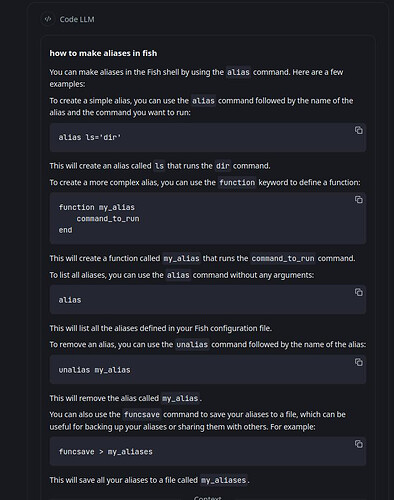Click the unalias my_alias code text
Screen dimensions: 394x500
(x=94, y=370)
